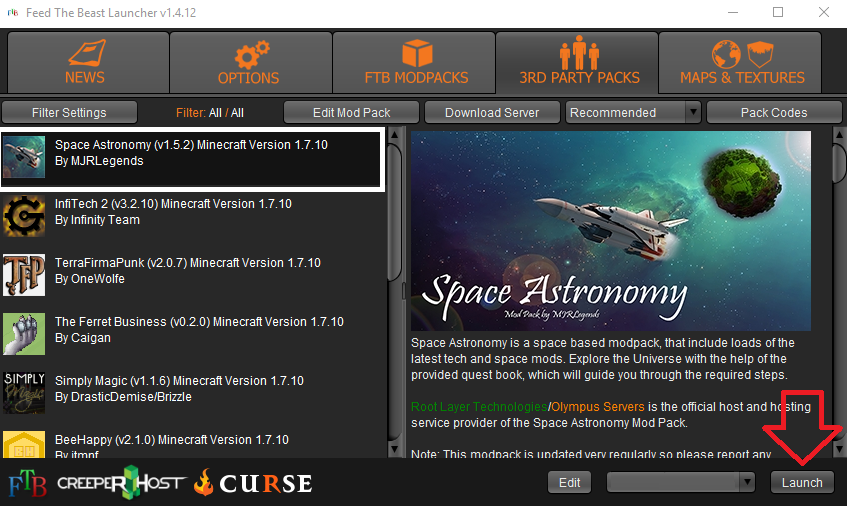847x506 pixels.
Task: Click the Space Astronomy banner image
Action: (611, 231)
